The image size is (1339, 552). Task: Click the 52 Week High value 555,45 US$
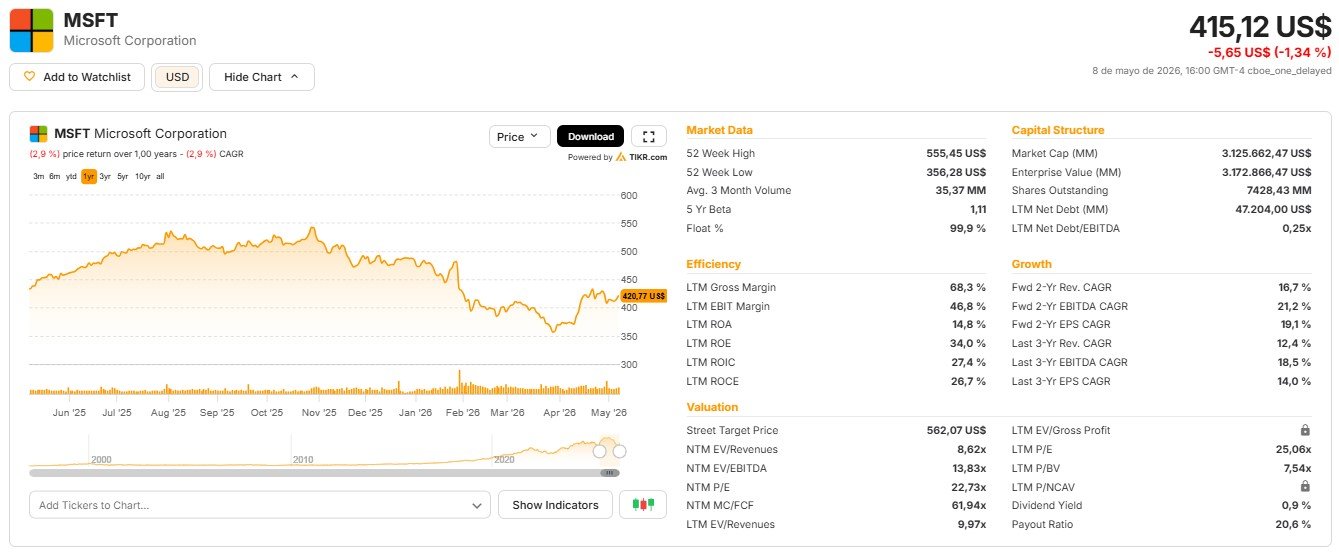point(956,153)
